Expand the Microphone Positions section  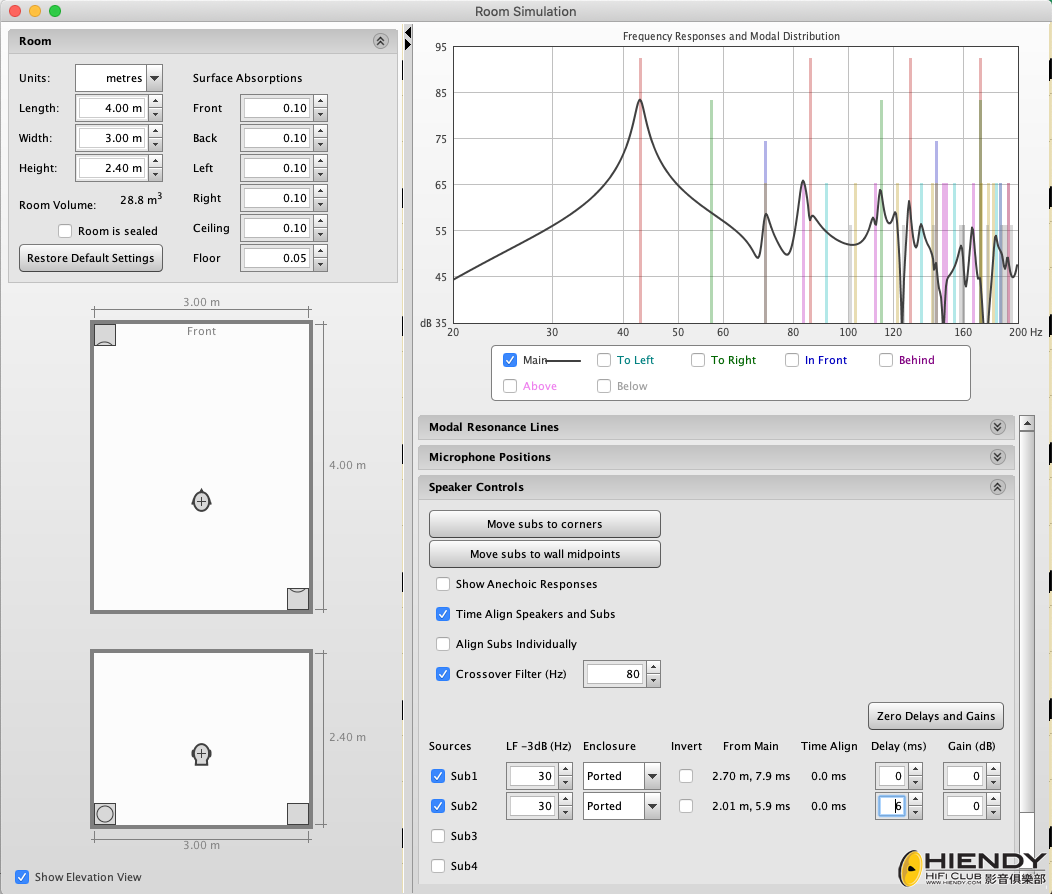(716, 457)
